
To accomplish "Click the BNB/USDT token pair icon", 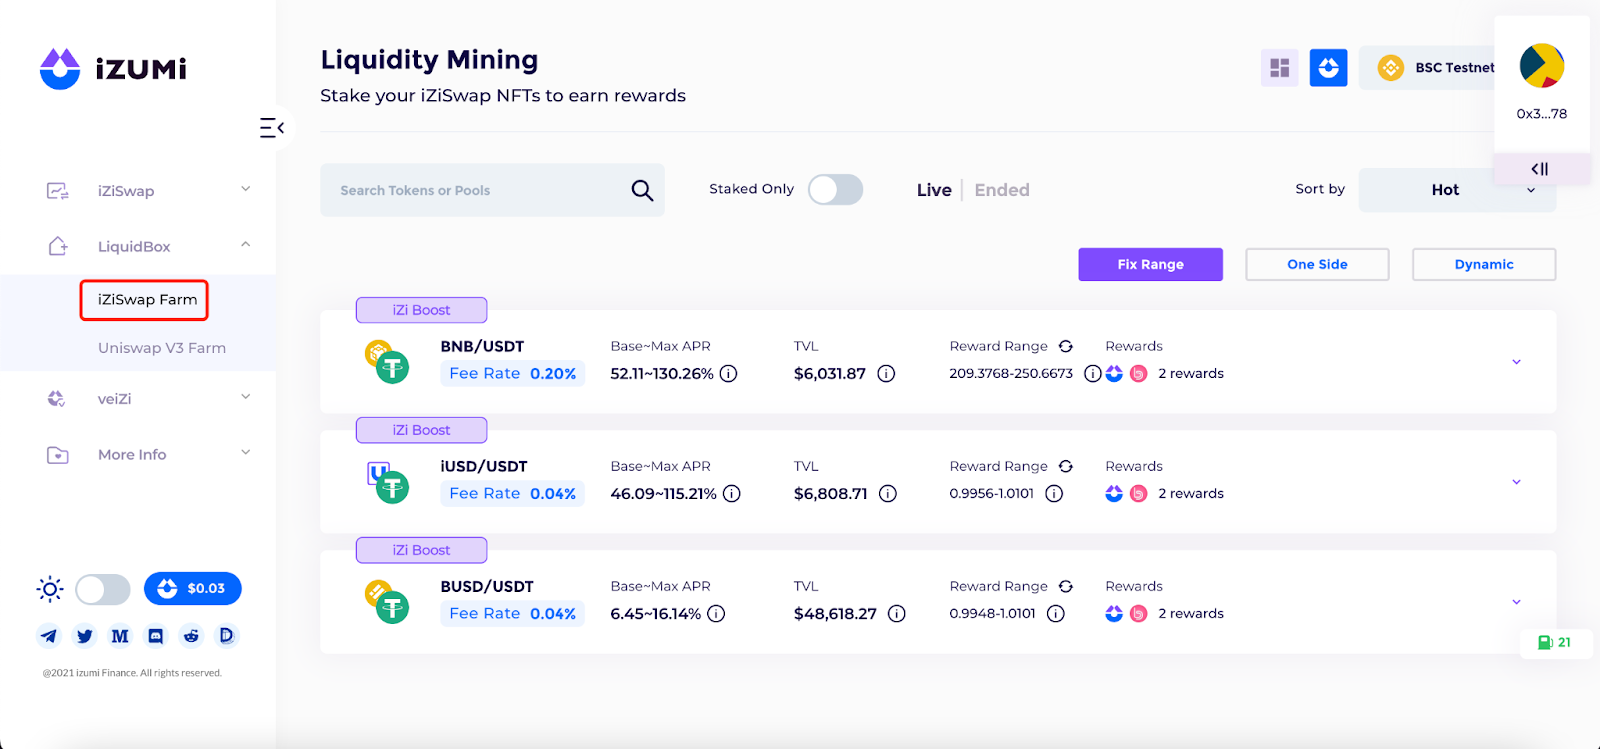I will [387, 361].
